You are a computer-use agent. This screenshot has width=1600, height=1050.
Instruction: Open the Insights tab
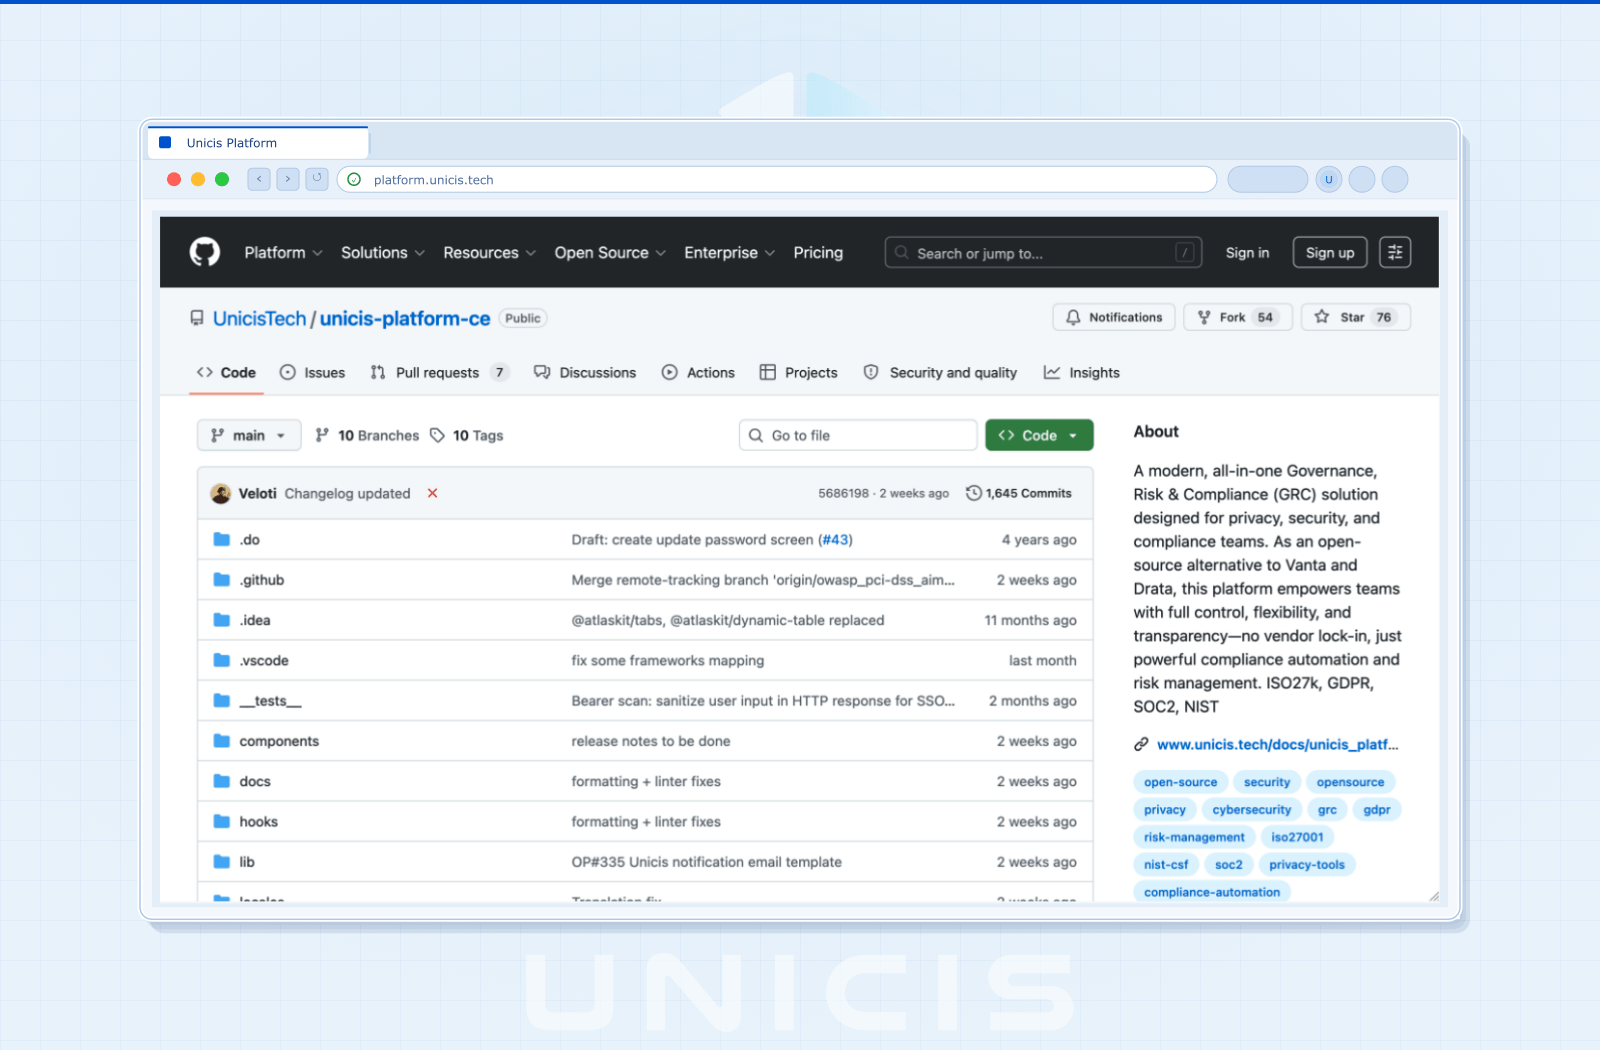click(x=1082, y=372)
